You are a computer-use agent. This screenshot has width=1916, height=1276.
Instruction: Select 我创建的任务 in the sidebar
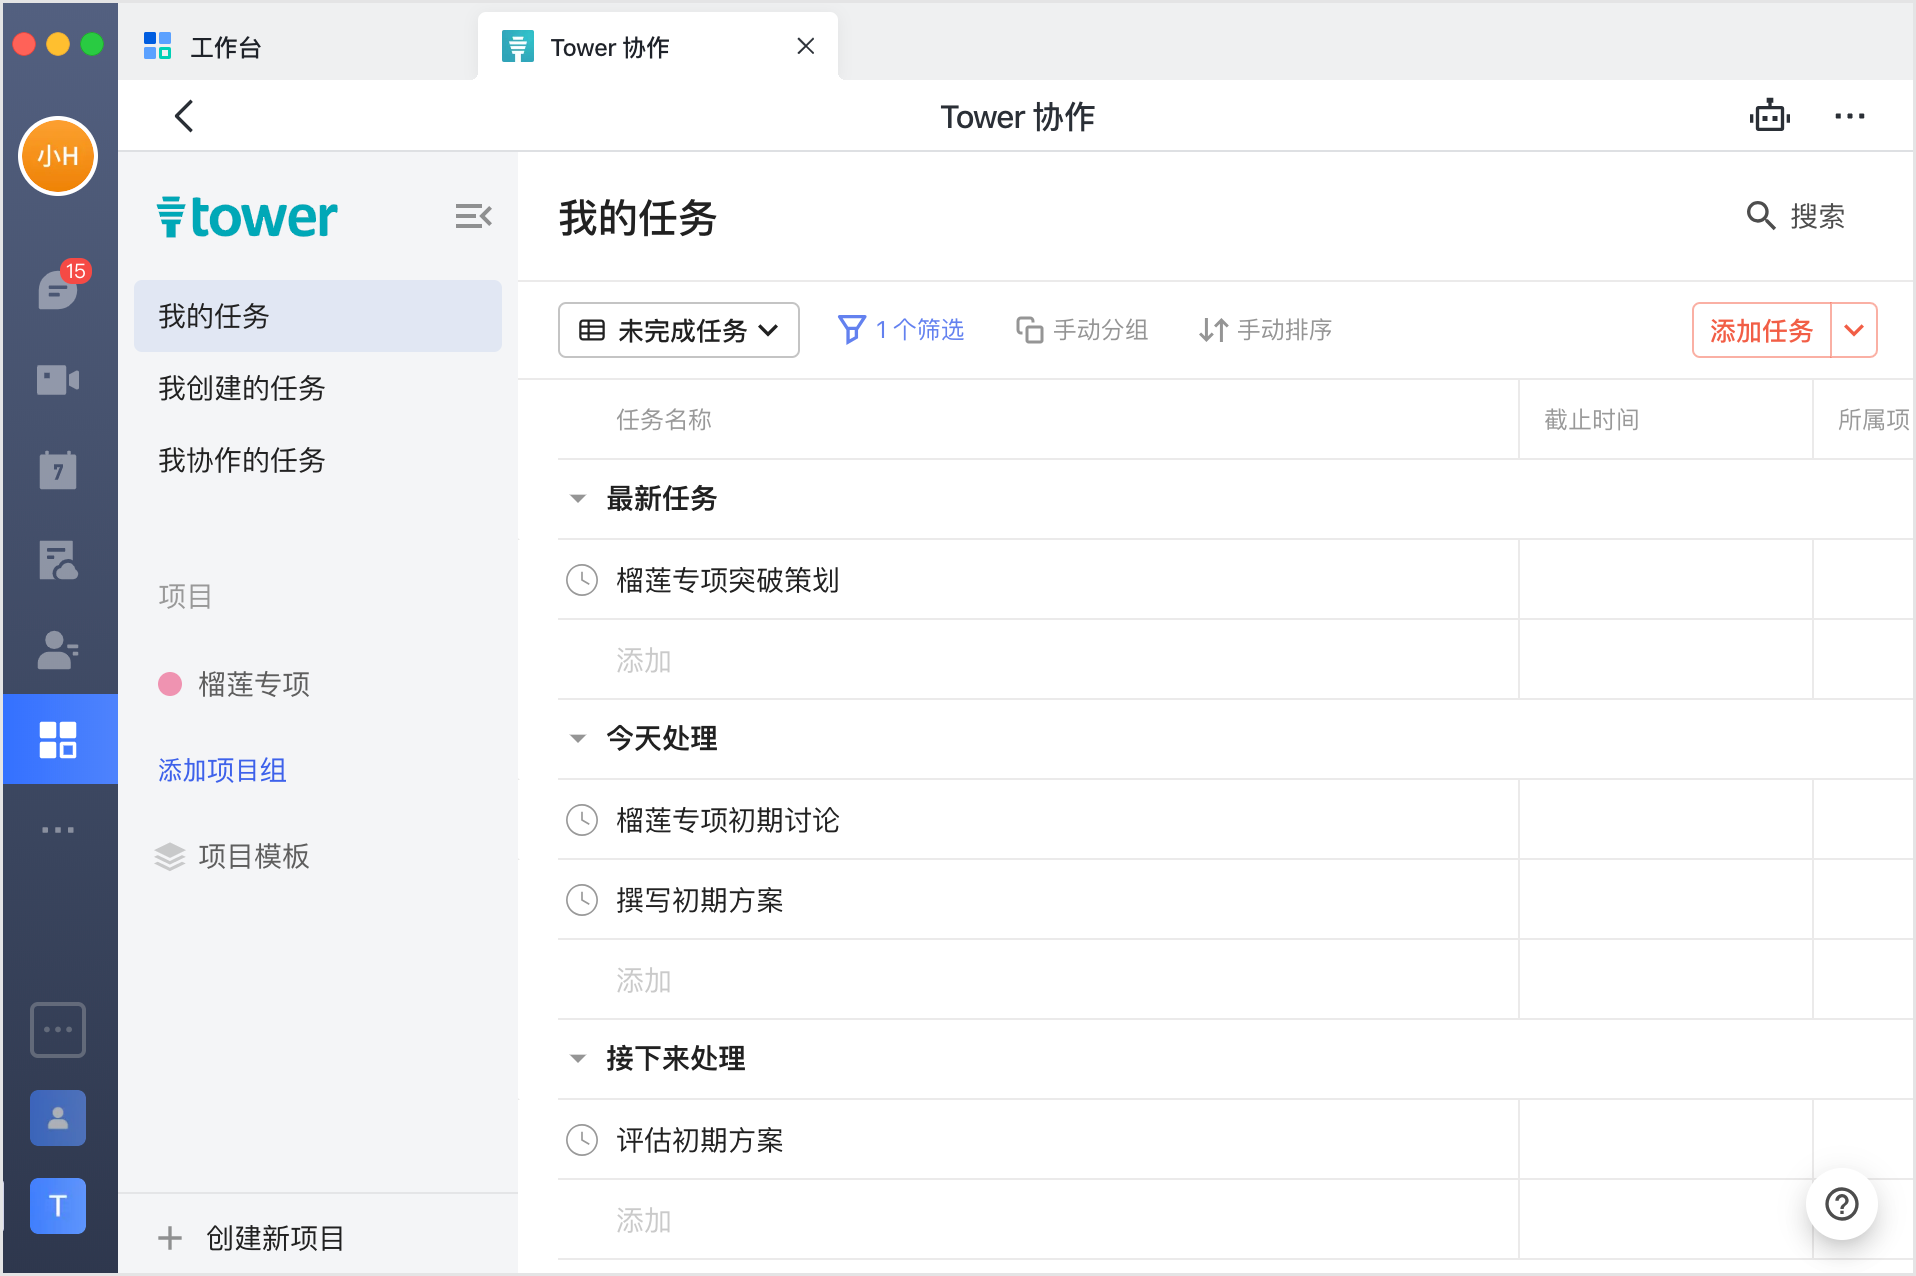(242, 388)
